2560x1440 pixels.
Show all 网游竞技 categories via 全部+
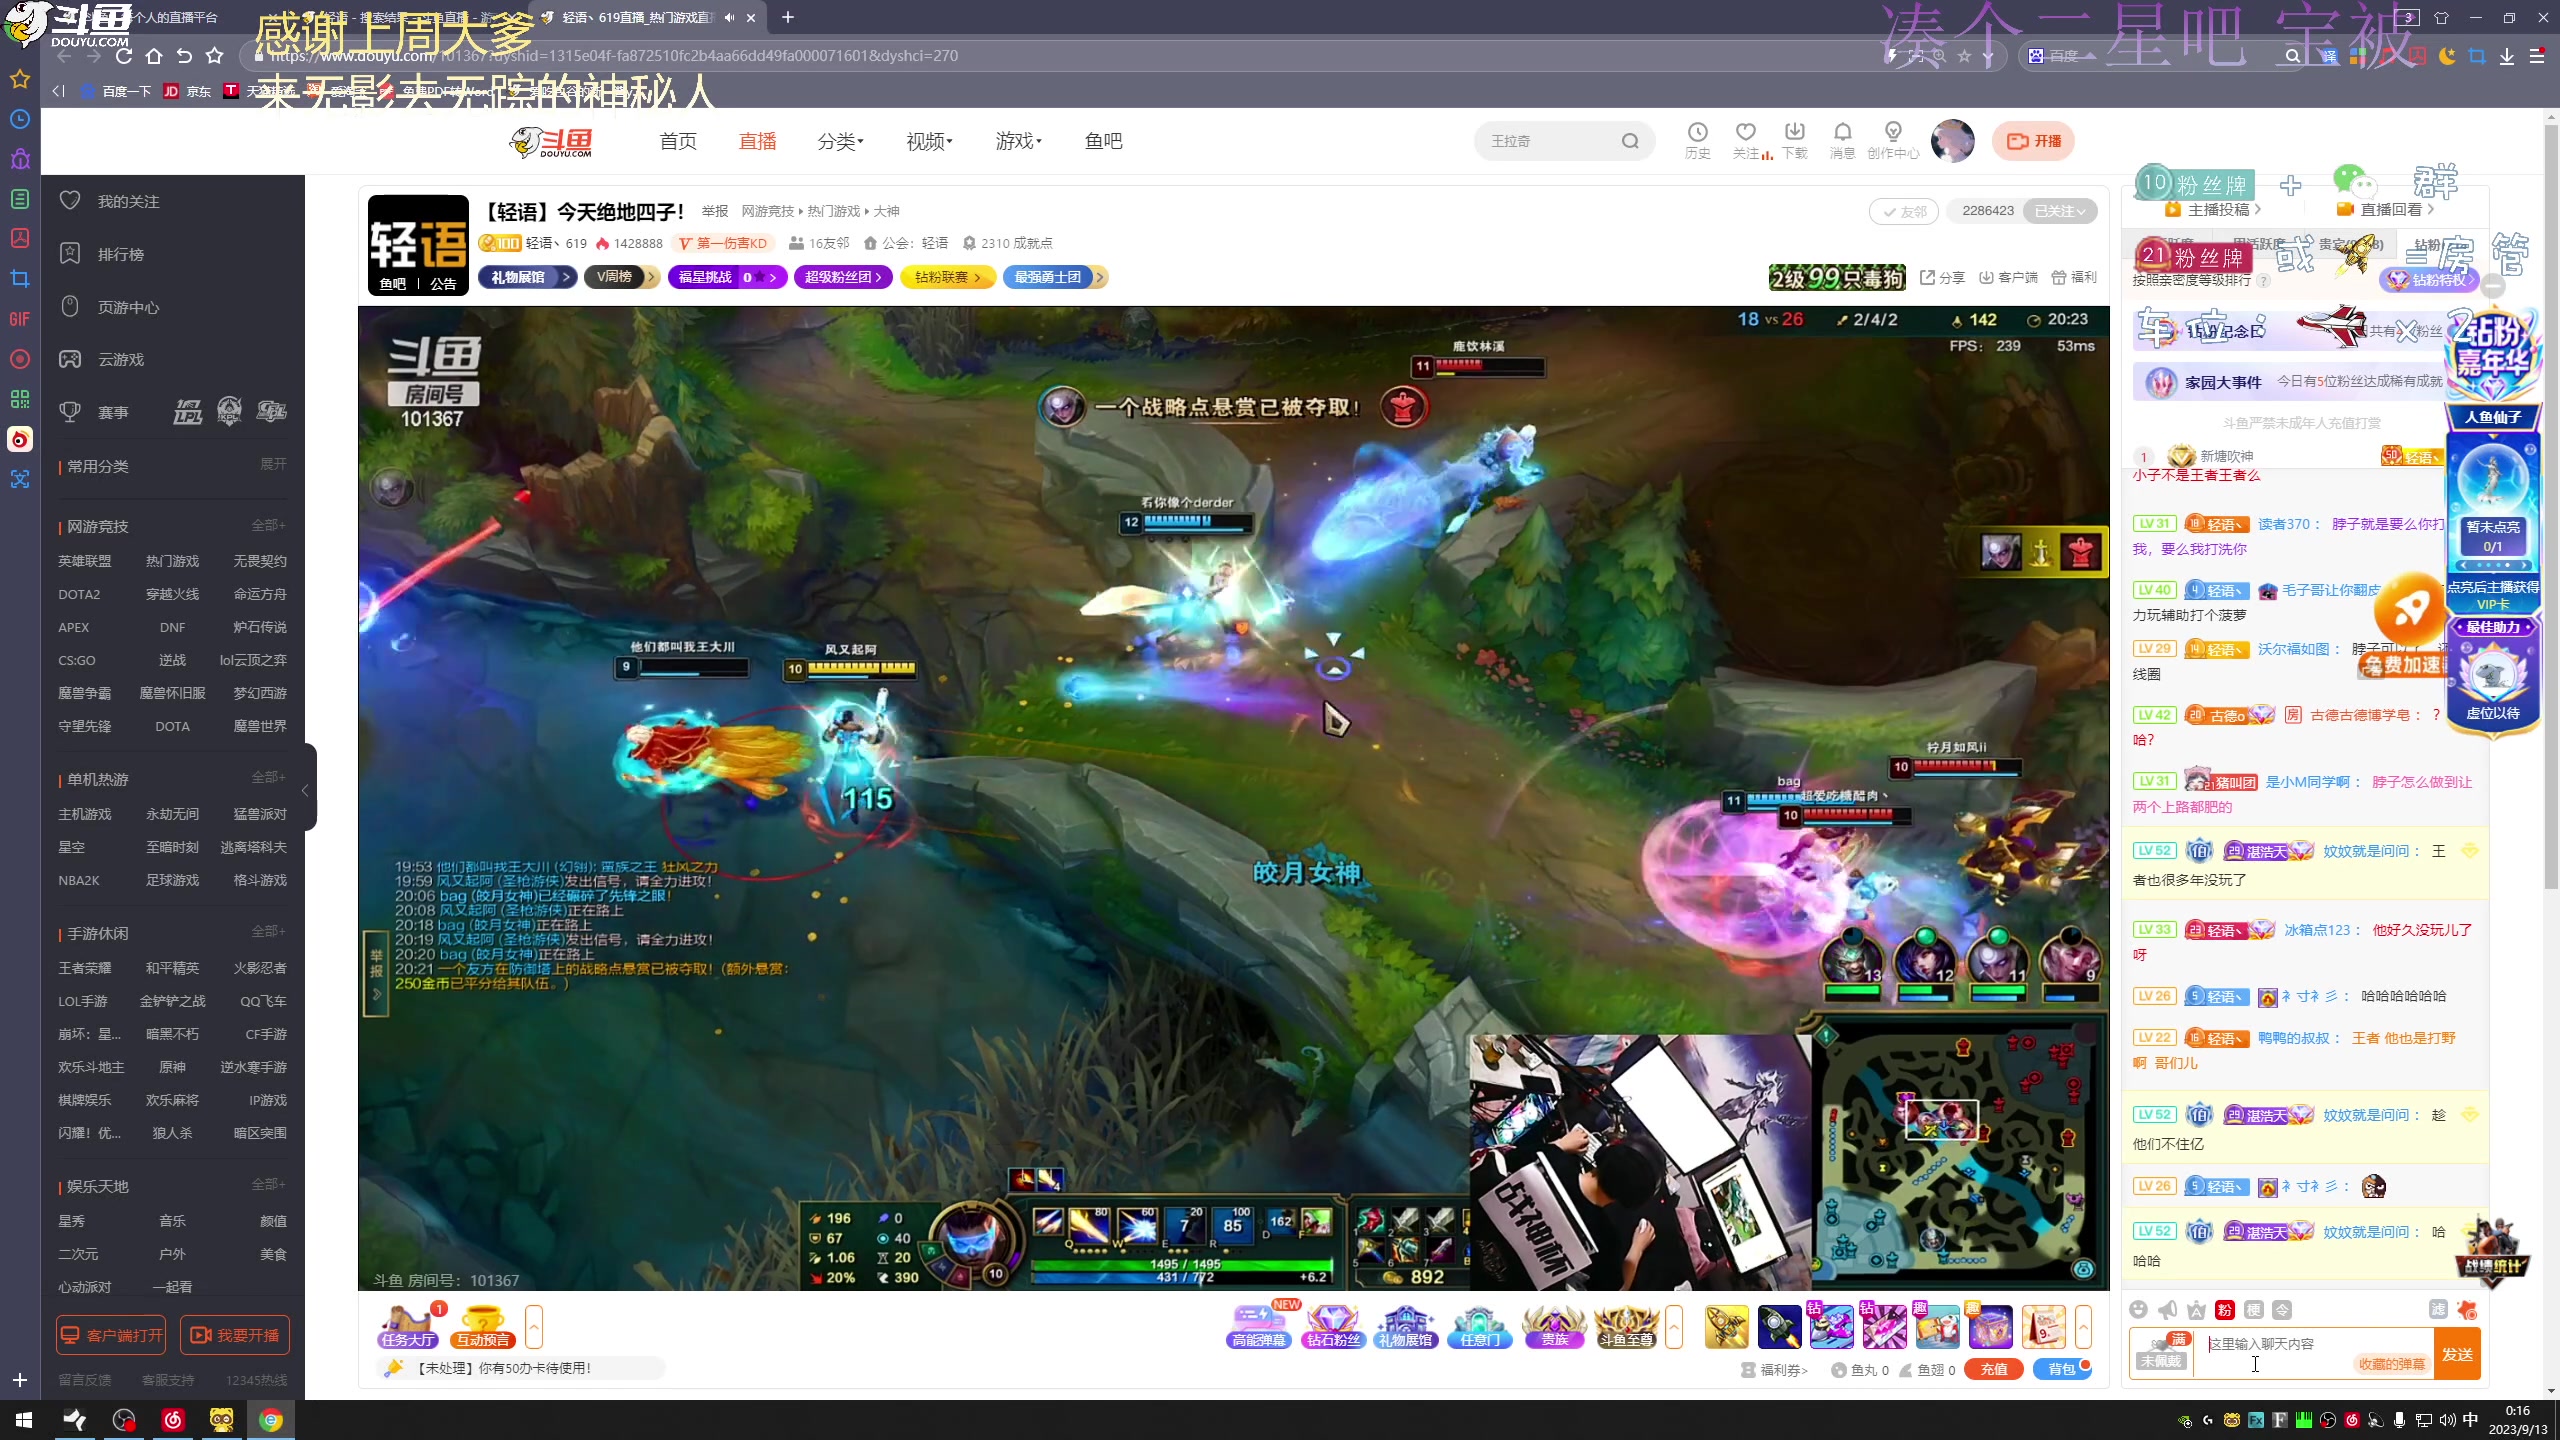pyautogui.click(x=268, y=525)
